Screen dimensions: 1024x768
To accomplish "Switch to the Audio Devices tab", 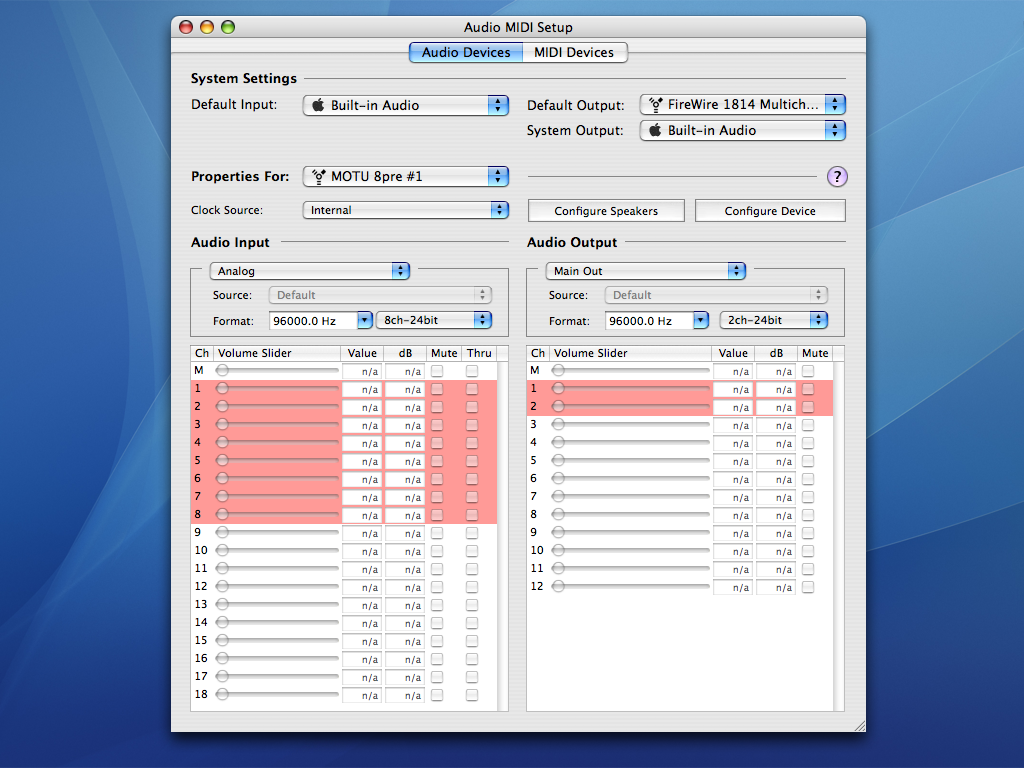I will [466, 52].
